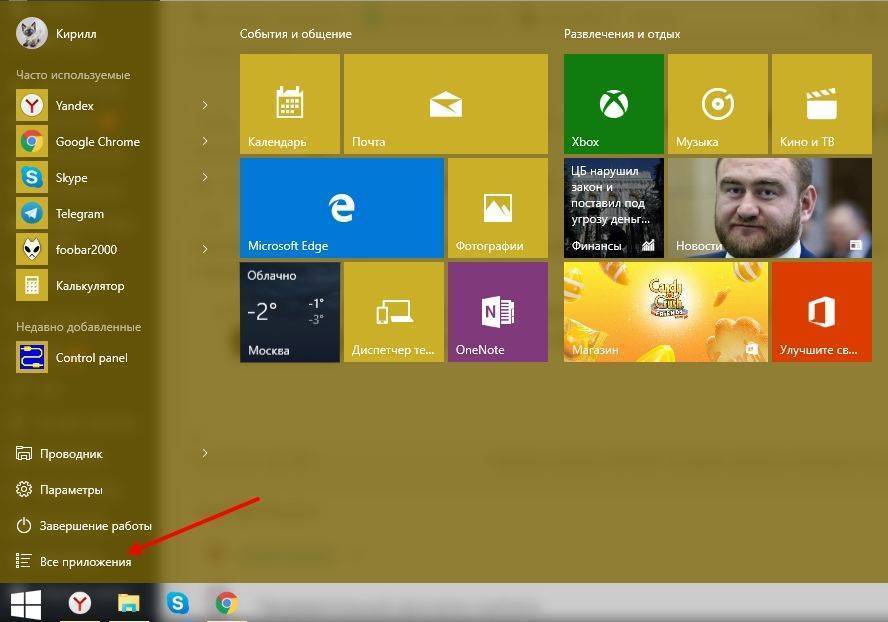Open the OneNote tile

point(497,312)
